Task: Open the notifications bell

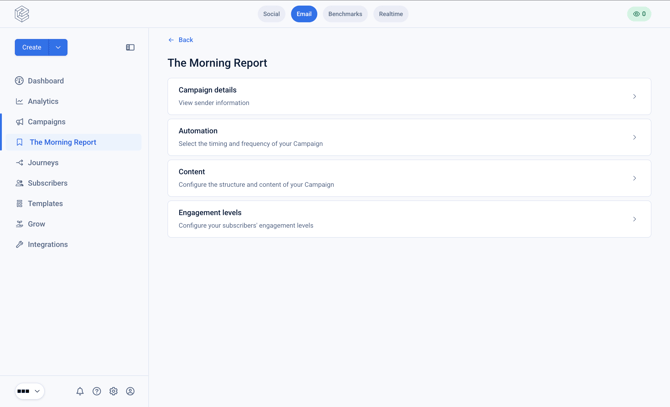Action: click(x=80, y=391)
